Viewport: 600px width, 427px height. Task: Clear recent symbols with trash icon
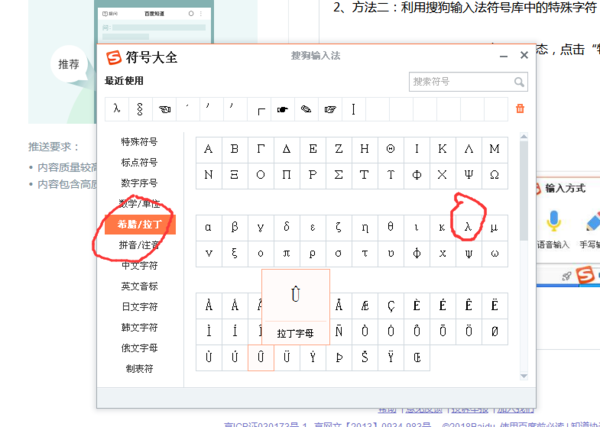[520, 109]
